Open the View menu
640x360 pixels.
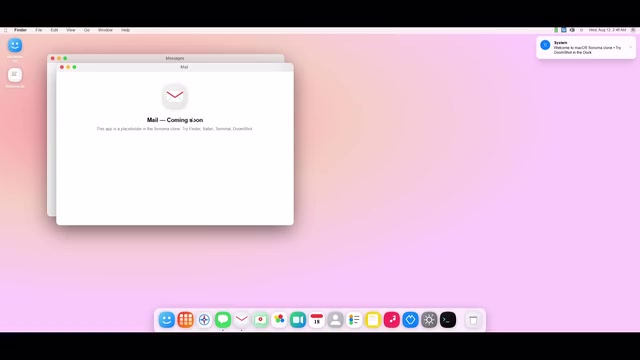tap(71, 30)
